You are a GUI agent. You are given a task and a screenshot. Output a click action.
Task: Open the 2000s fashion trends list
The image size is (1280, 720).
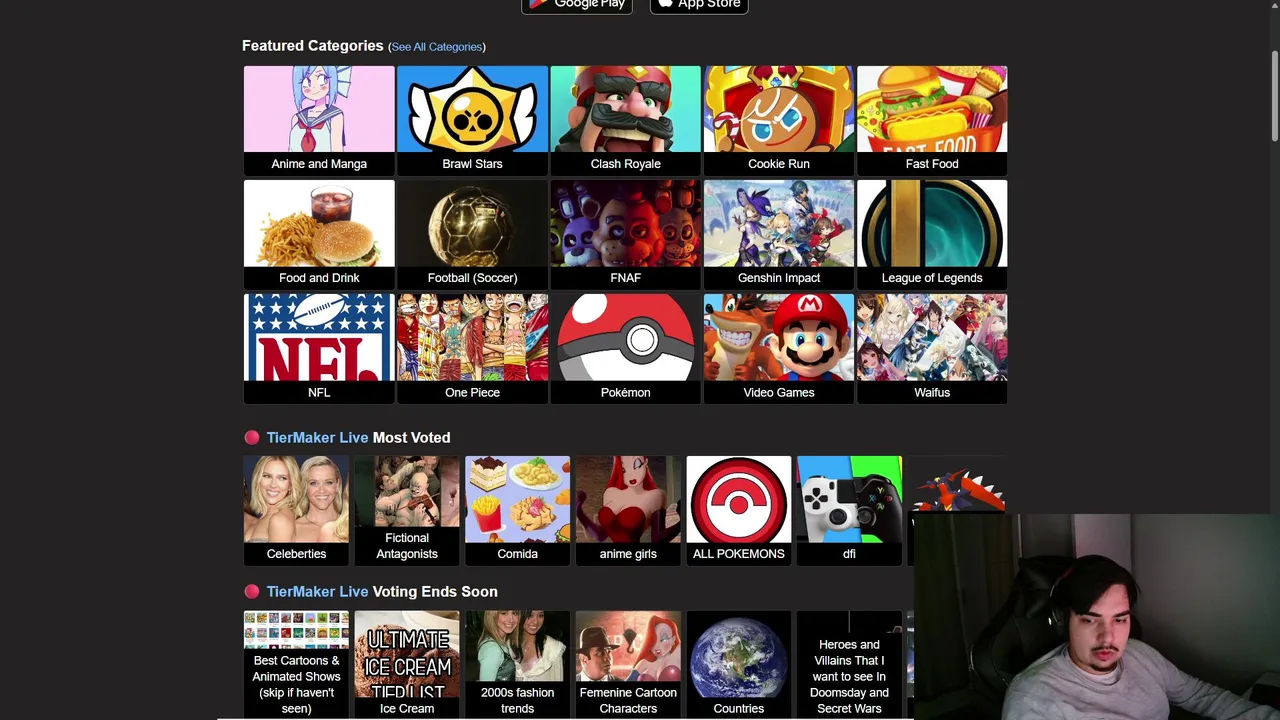(x=517, y=665)
